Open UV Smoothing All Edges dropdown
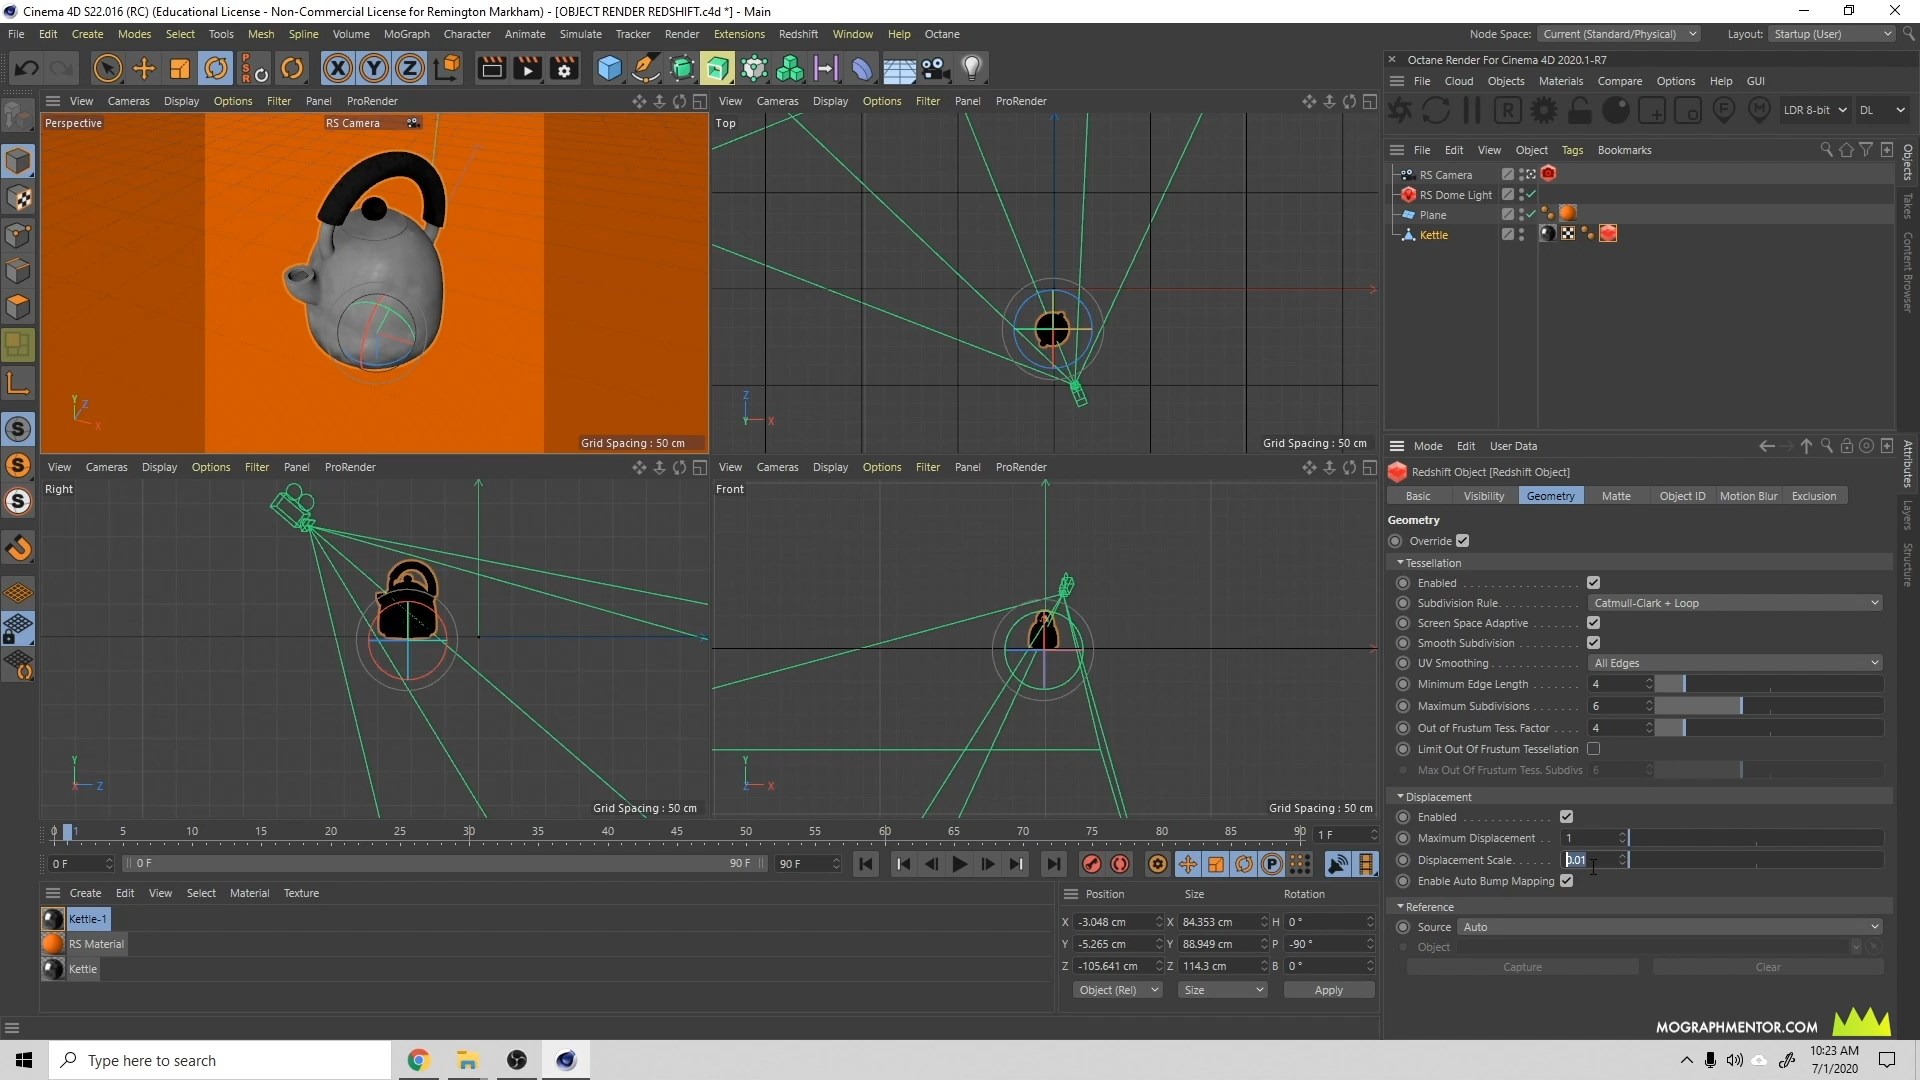 [x=1735, y=663]
